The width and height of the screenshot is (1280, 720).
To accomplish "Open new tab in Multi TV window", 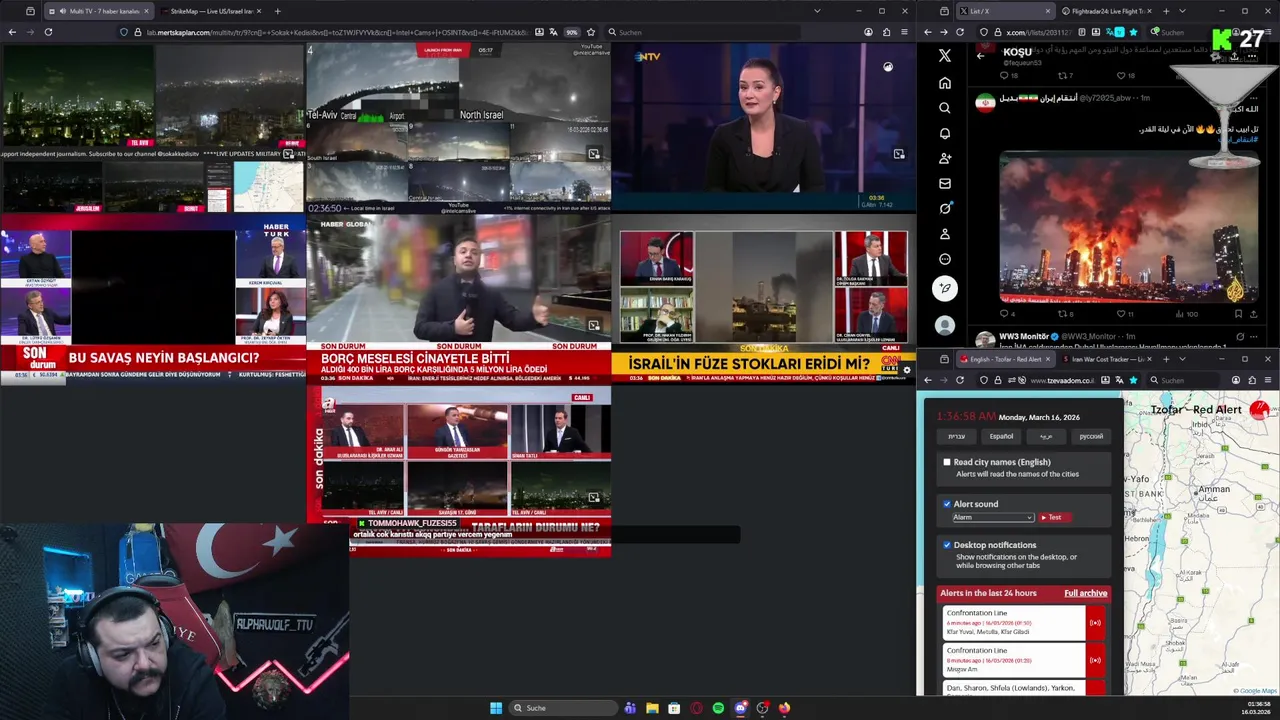I will [277, 11].
